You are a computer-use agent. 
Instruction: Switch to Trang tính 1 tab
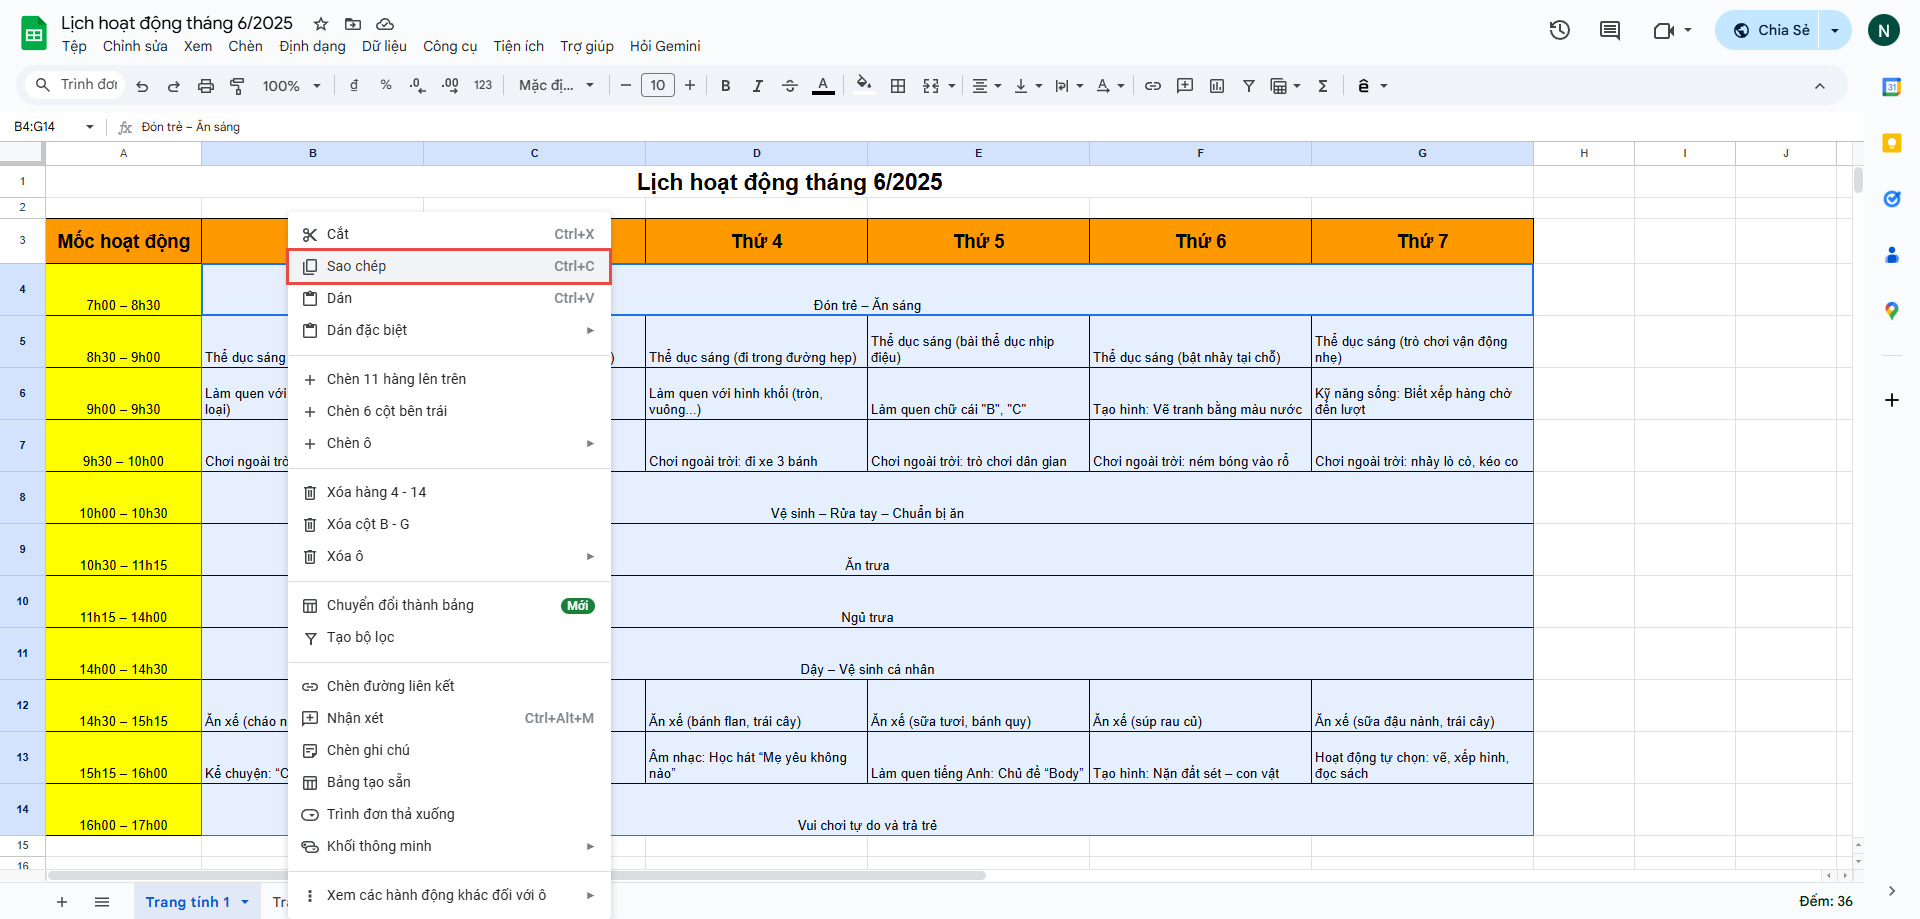point(187,902)
